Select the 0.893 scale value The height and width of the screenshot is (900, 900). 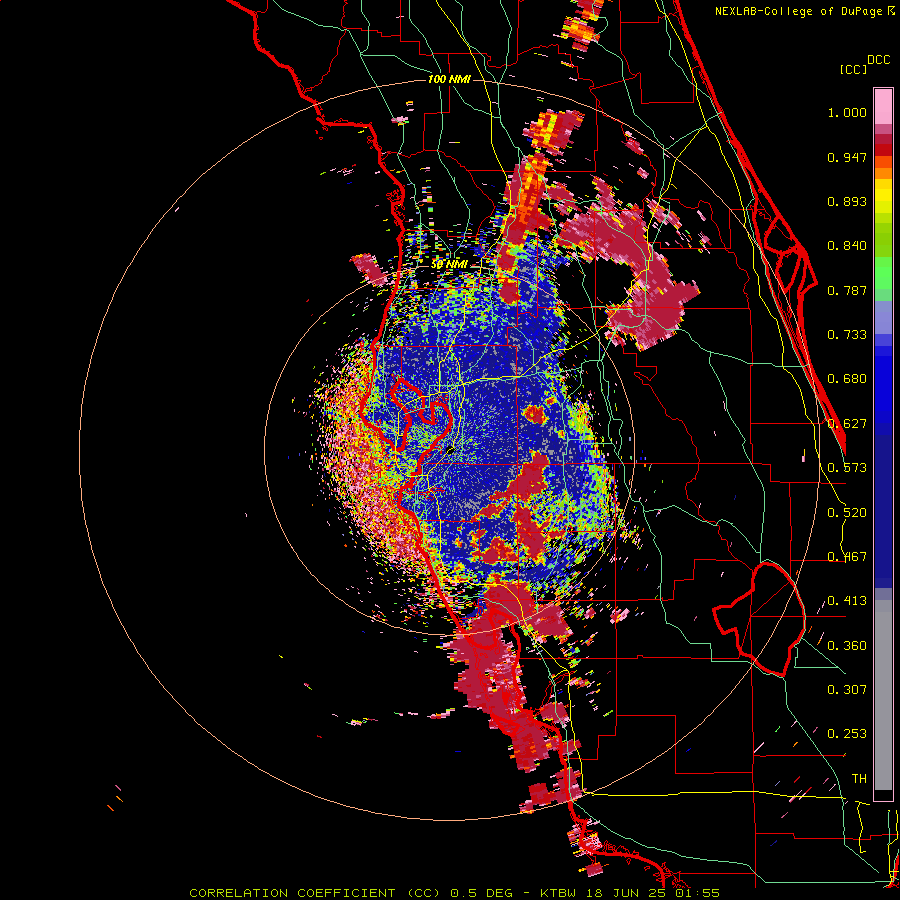coord(847,201)
